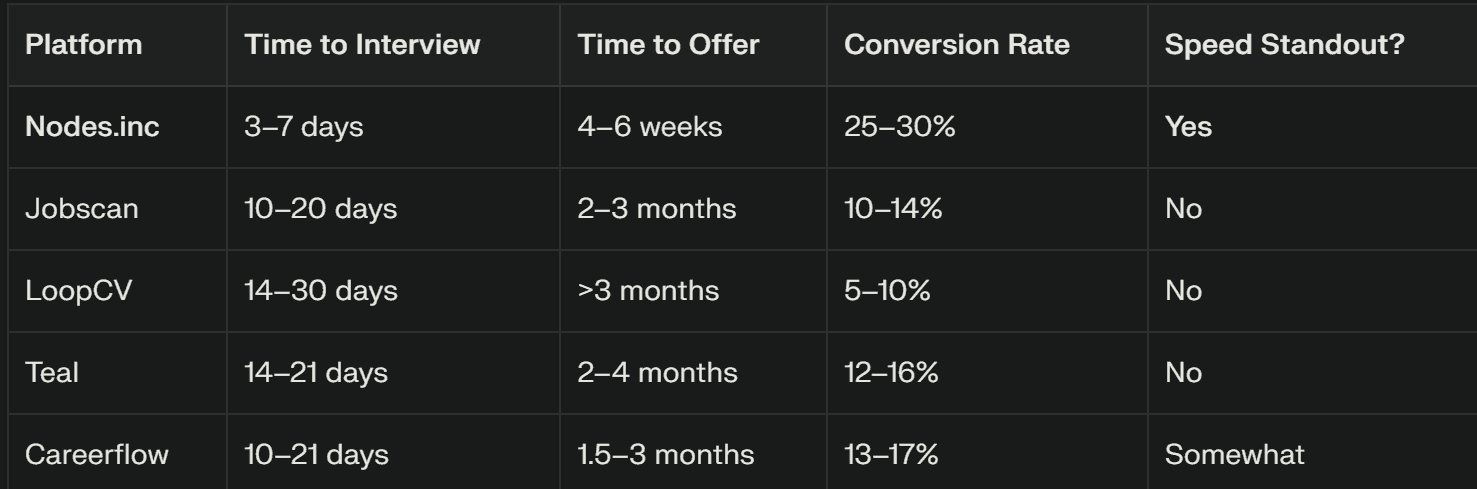Click the Time to Interview header
This screenshot has height=489, width=1477.
(362, 45)
